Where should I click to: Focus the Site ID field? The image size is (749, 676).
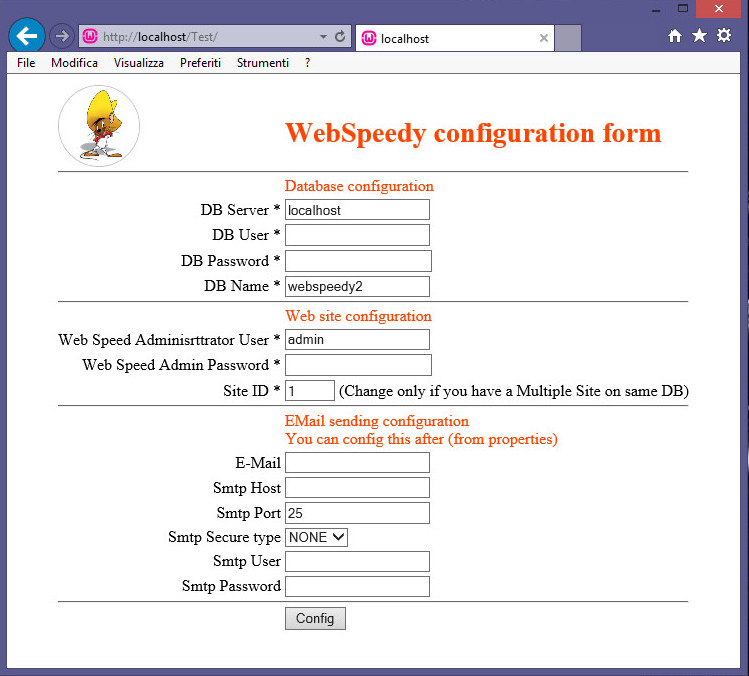click(x=310, y=391)
